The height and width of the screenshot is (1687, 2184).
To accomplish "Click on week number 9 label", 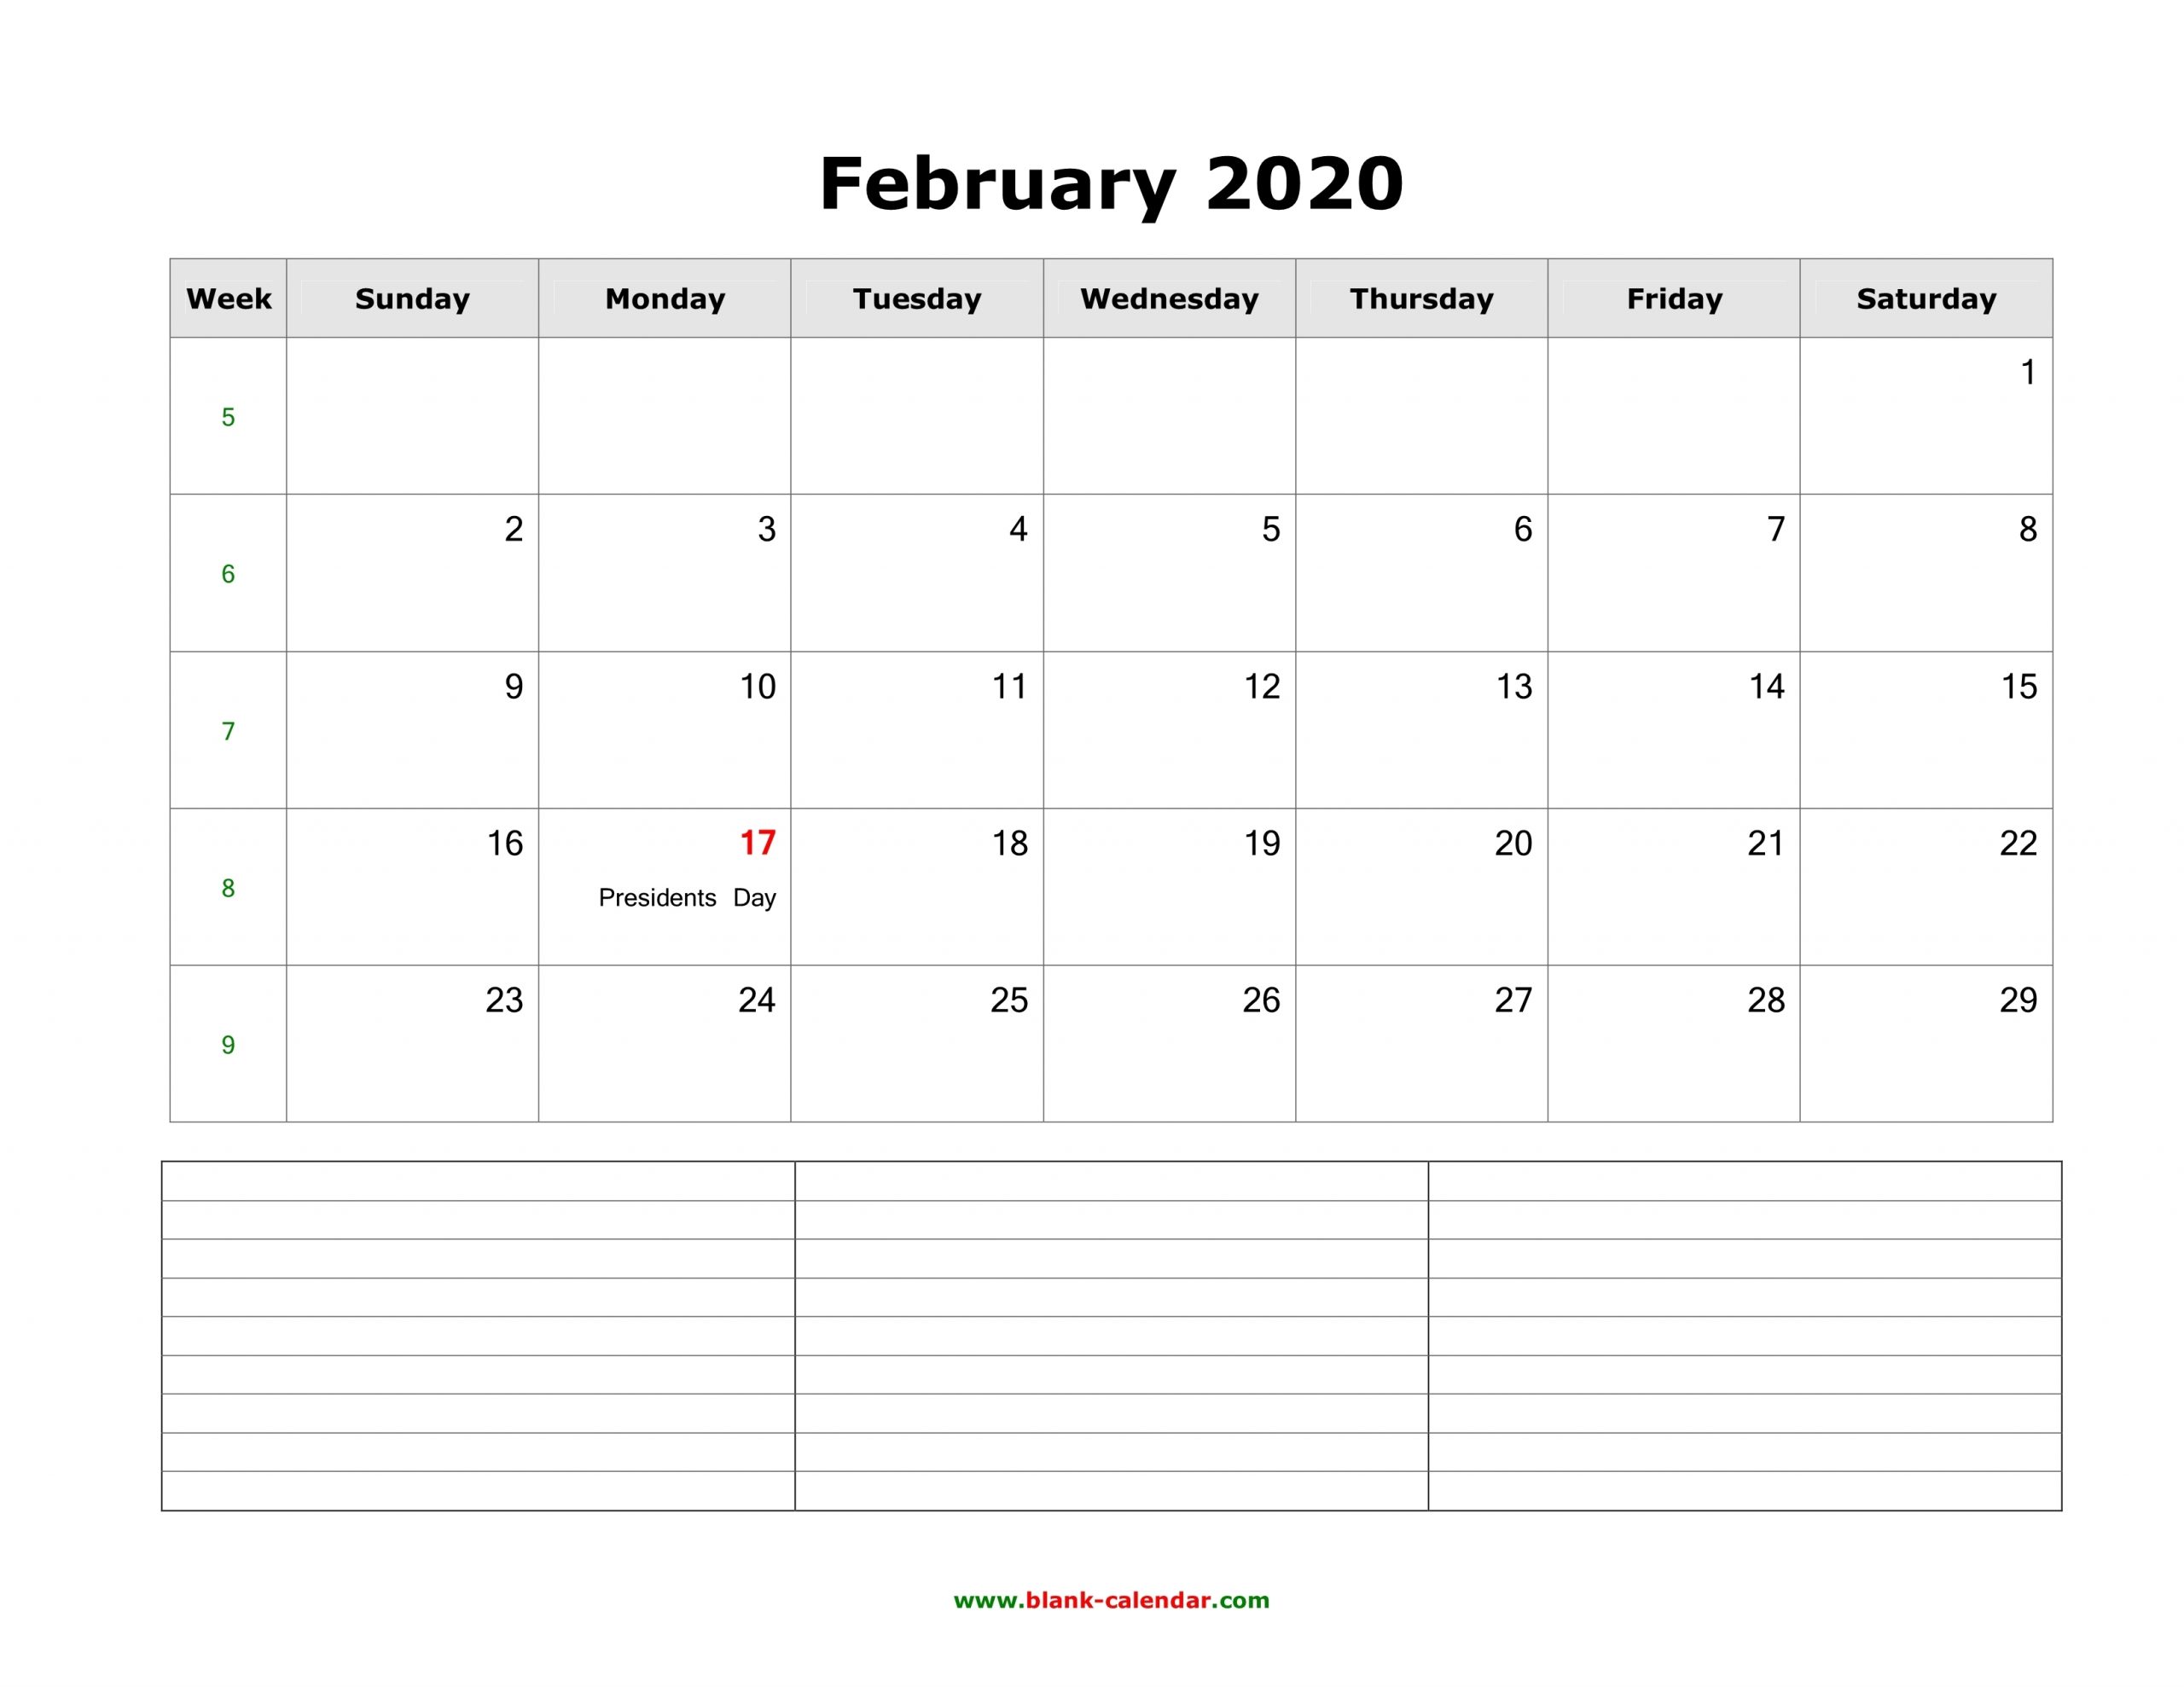I will click(227, 1044).
